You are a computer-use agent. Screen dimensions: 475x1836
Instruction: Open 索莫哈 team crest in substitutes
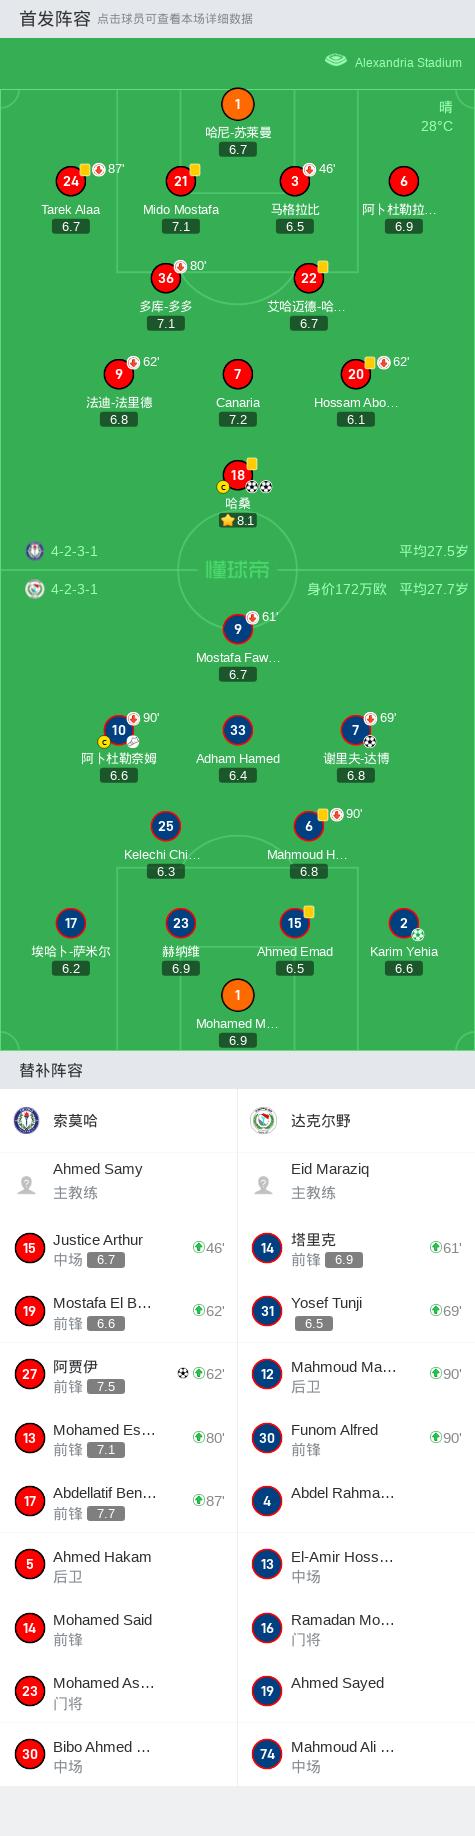(26, 1120)
